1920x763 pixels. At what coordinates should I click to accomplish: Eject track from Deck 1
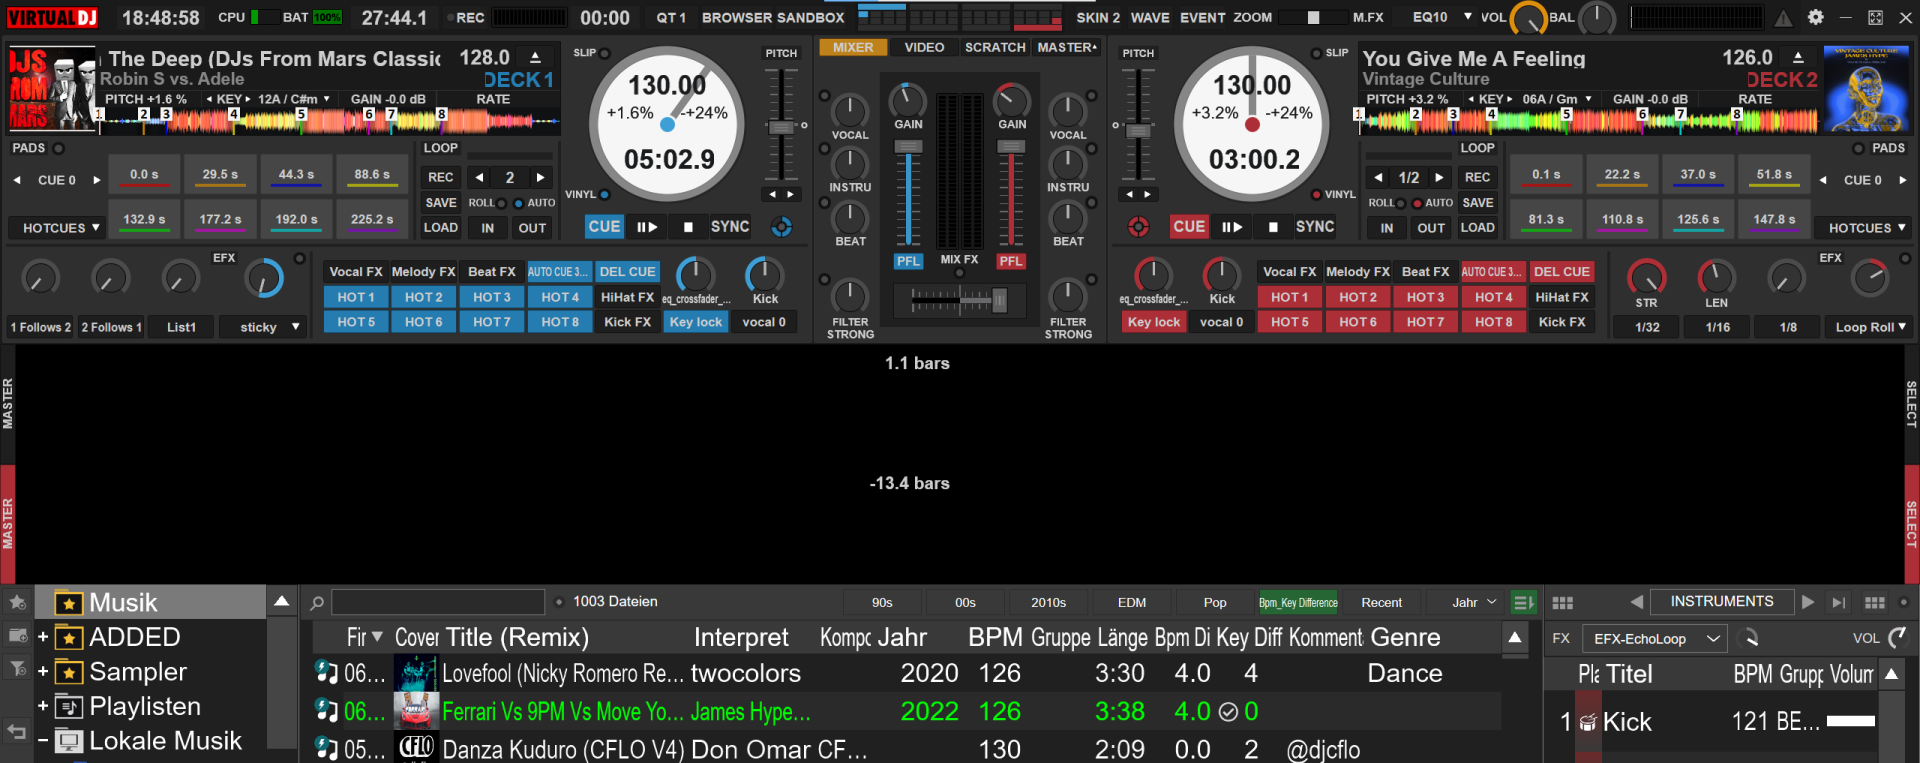coord(535,58)
